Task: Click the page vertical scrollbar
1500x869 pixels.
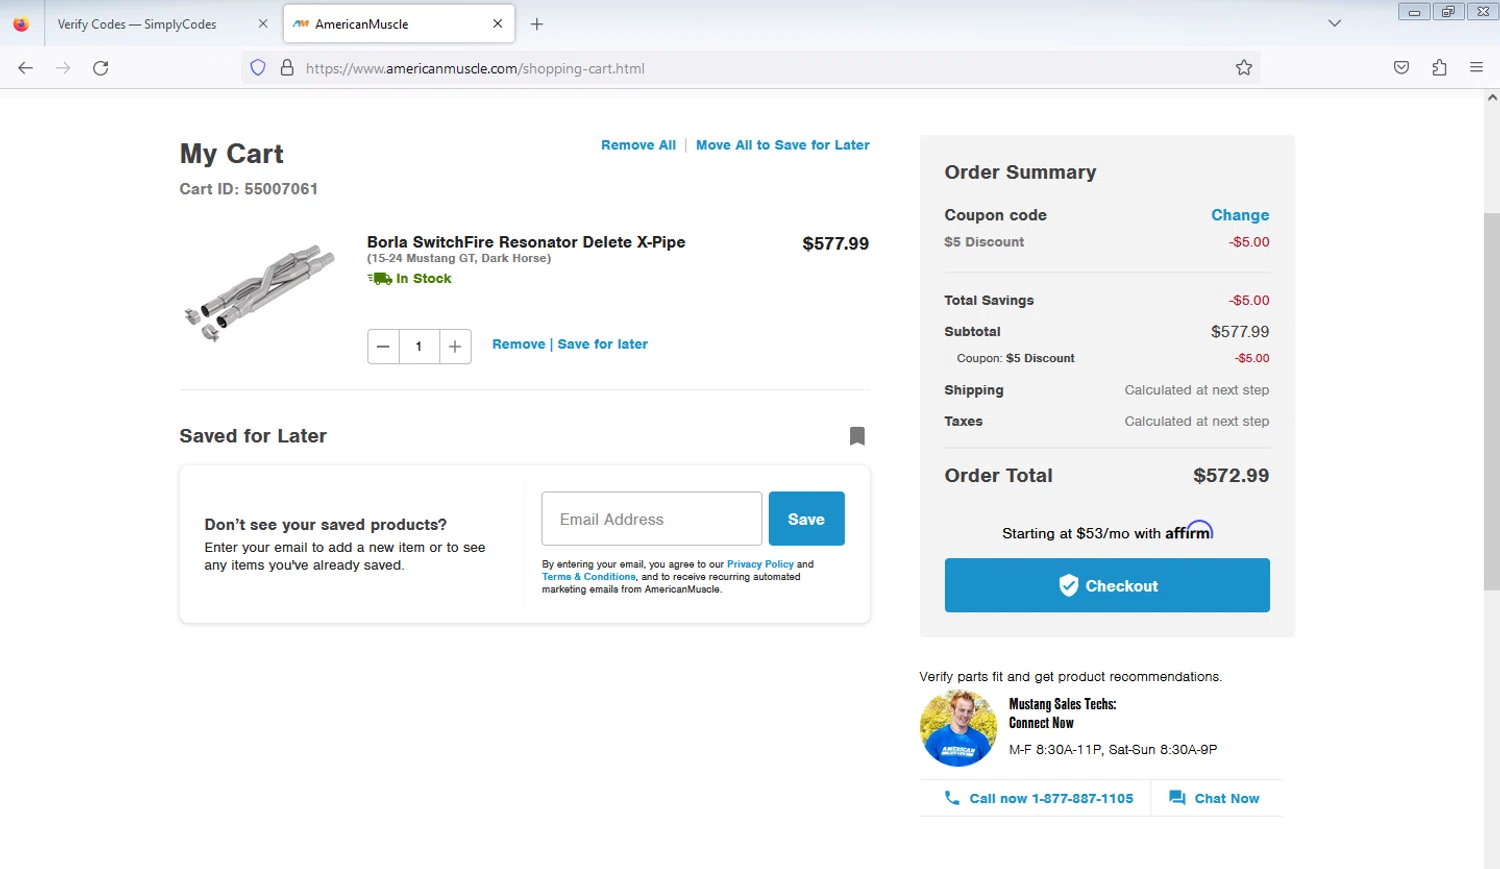Action: click(1492, 400)
